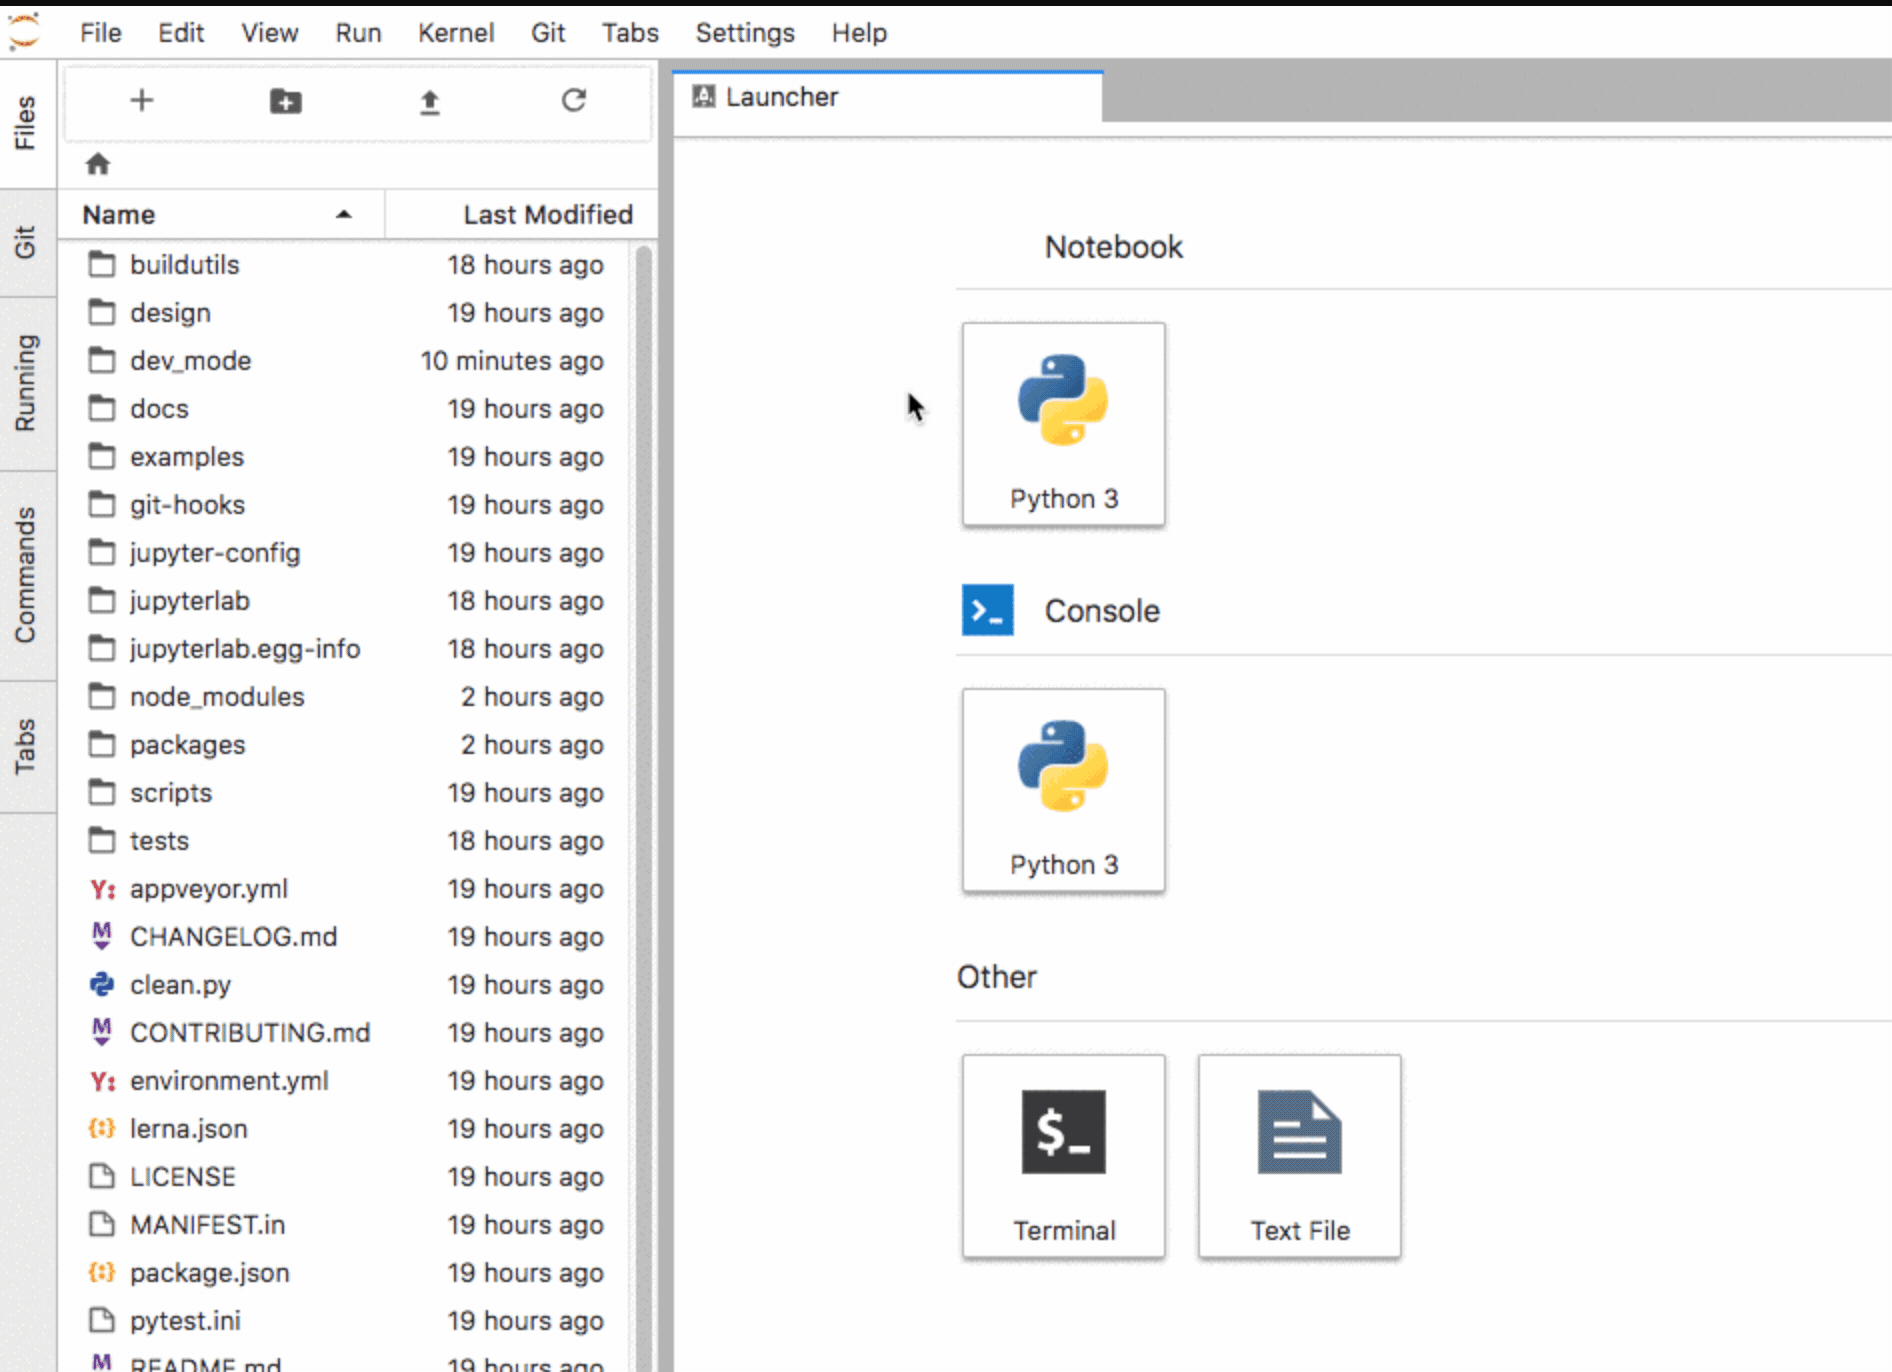Open the Settings menu

coord(745,33)
